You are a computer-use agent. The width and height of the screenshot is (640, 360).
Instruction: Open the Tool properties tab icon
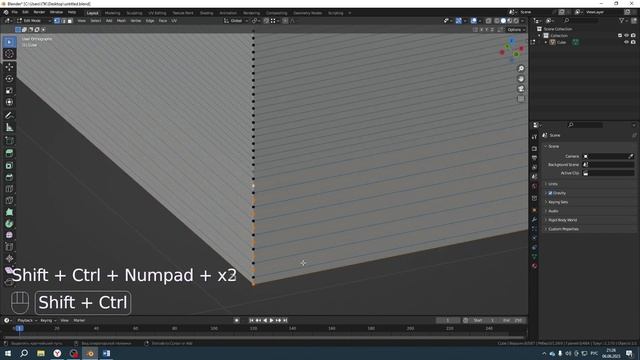click(534, 137)
